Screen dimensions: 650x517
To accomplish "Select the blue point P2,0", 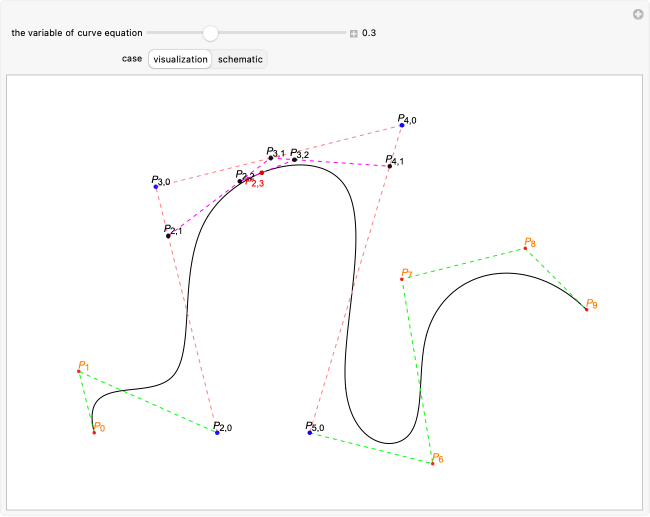I will pos(217,432).
